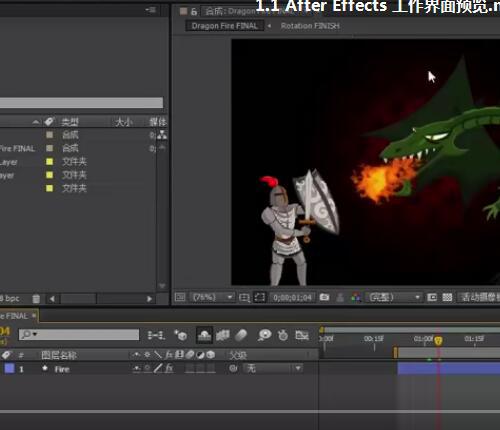The width and height of the screenshot is (500, 430).
Task: Click the left arrow of project horizontal scrollbar
Action: point(52,299)
